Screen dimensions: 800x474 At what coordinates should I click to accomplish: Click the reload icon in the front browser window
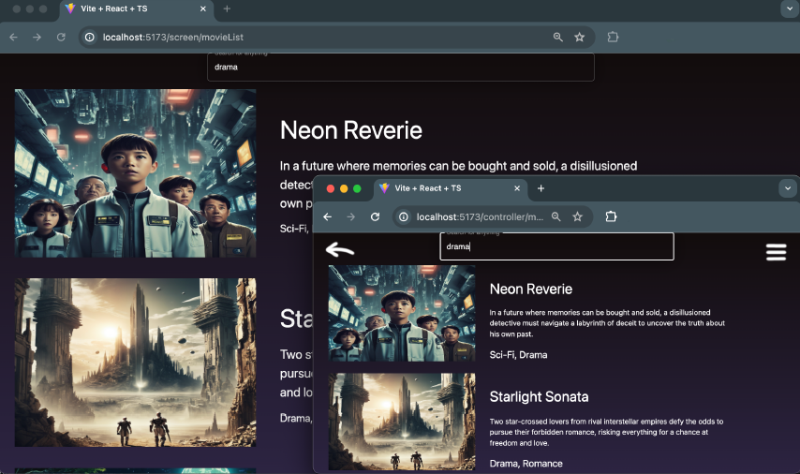click(375, 216)
